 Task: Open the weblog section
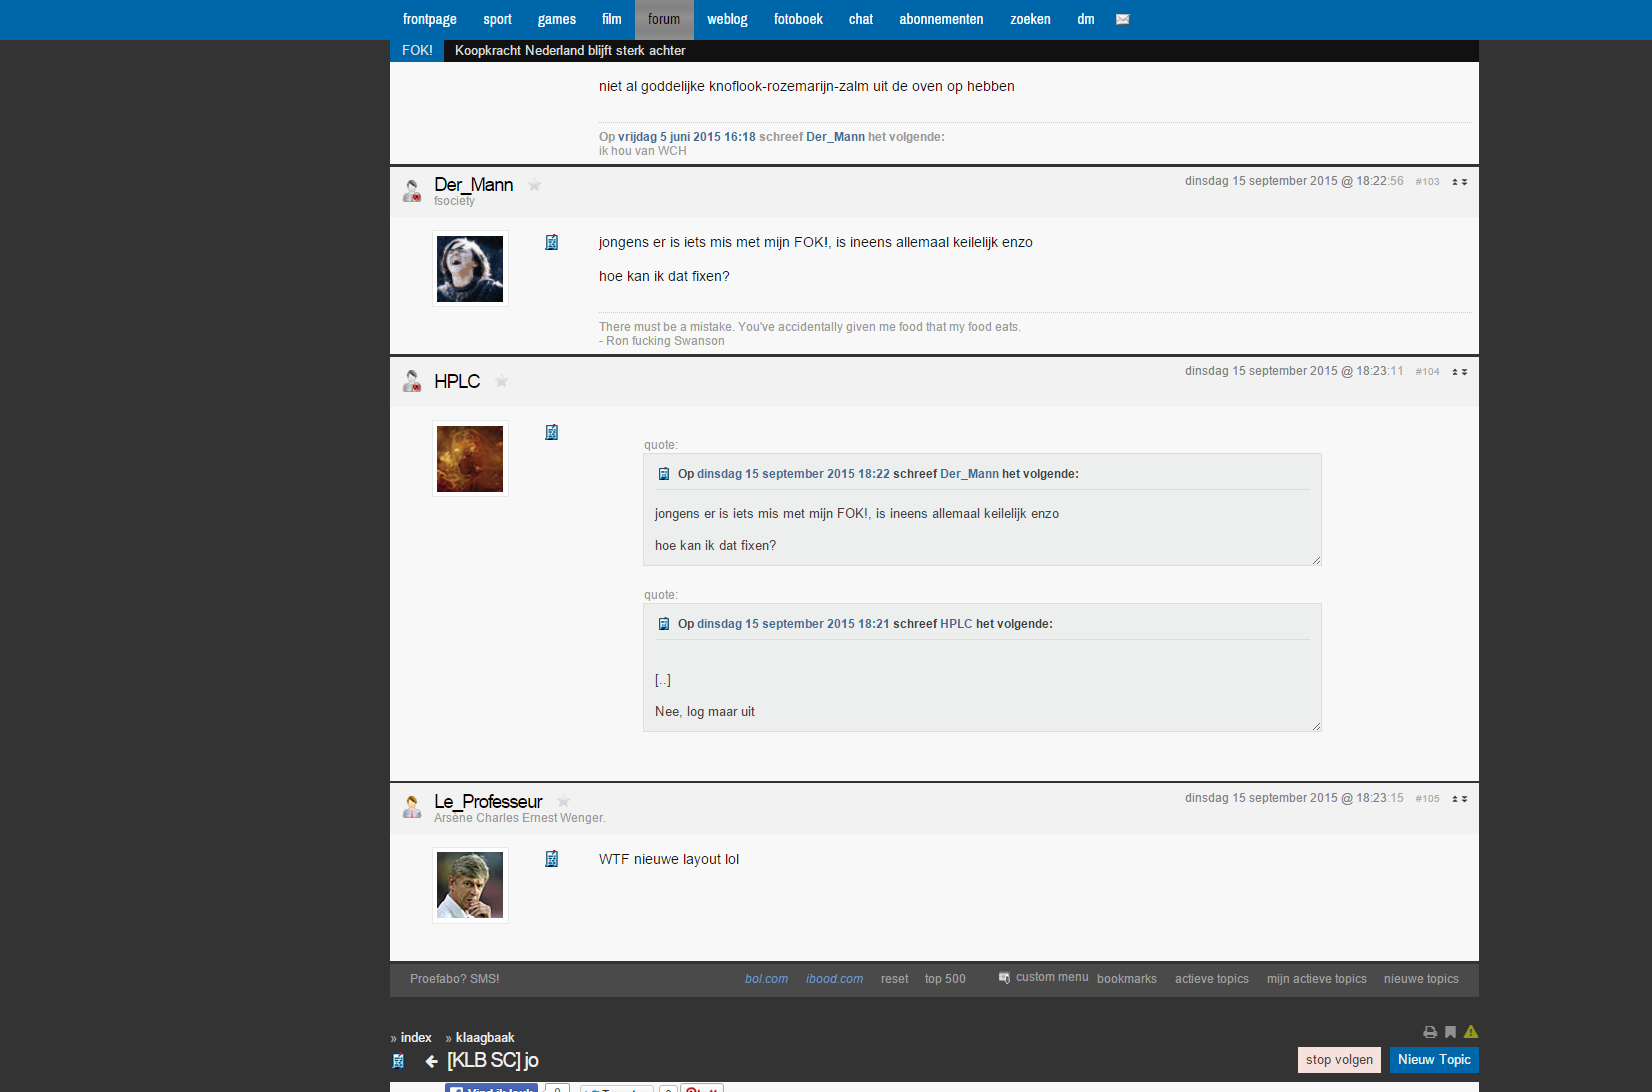point(727,19)
